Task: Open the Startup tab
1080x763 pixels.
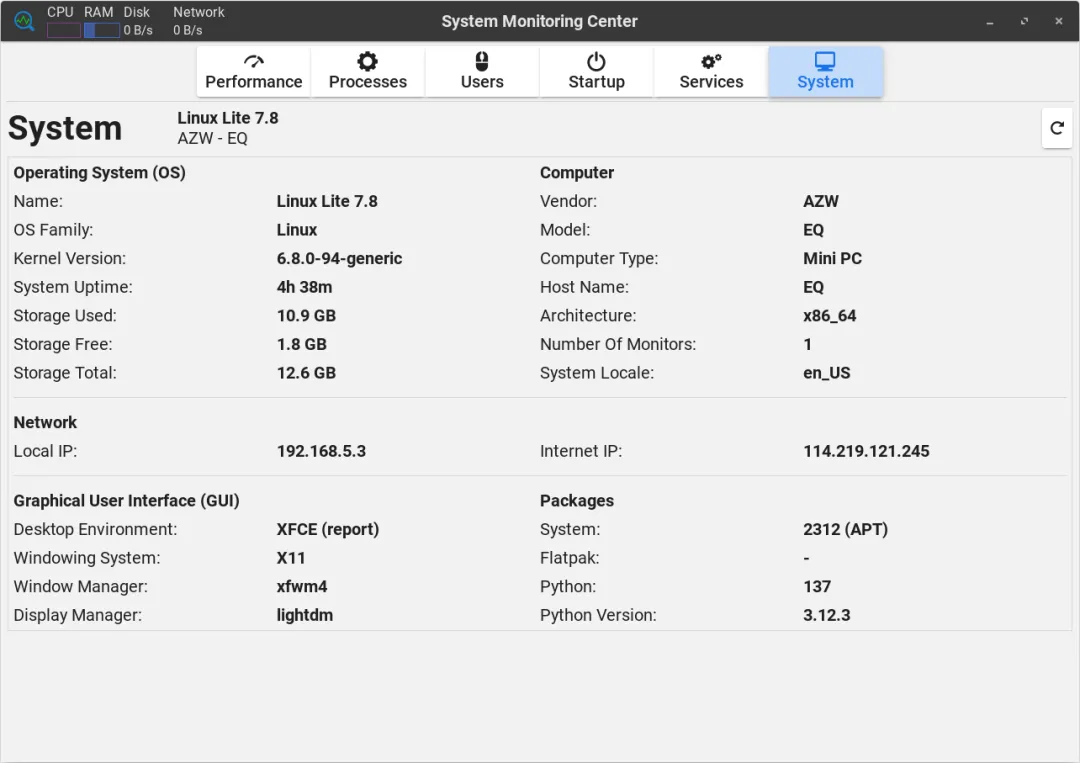Action: (x=596, y=72)
